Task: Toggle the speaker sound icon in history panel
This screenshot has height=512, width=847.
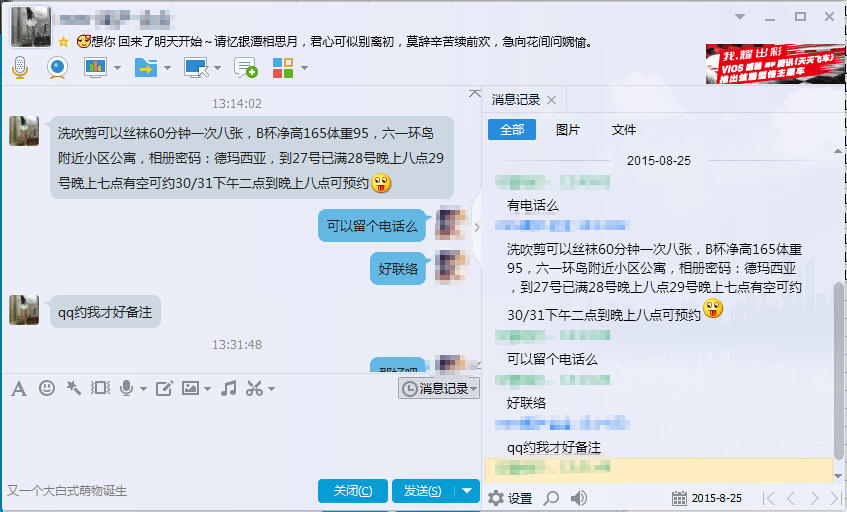Action: [x=579, y=498]
